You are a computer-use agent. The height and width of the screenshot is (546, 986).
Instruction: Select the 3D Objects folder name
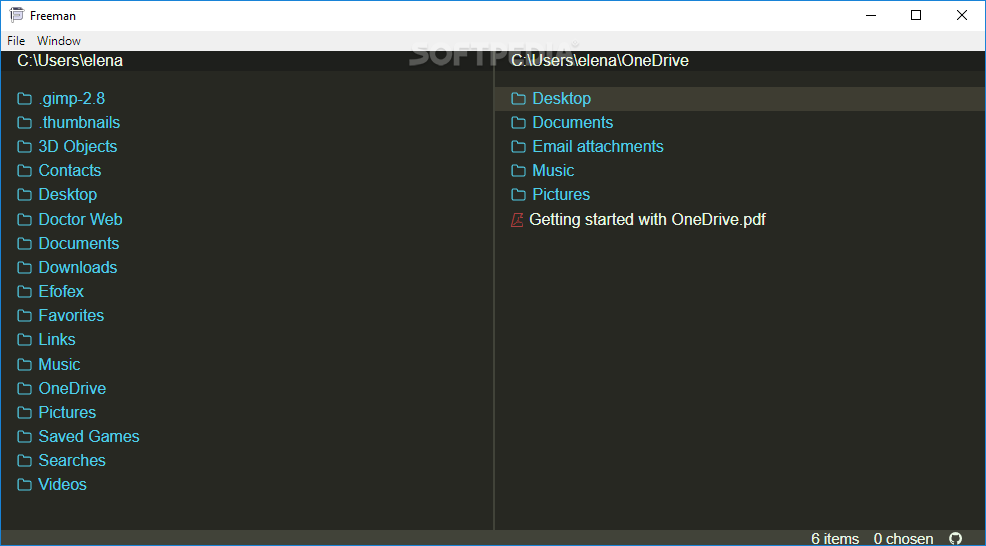pyautogui.click(x=78, y=147)
